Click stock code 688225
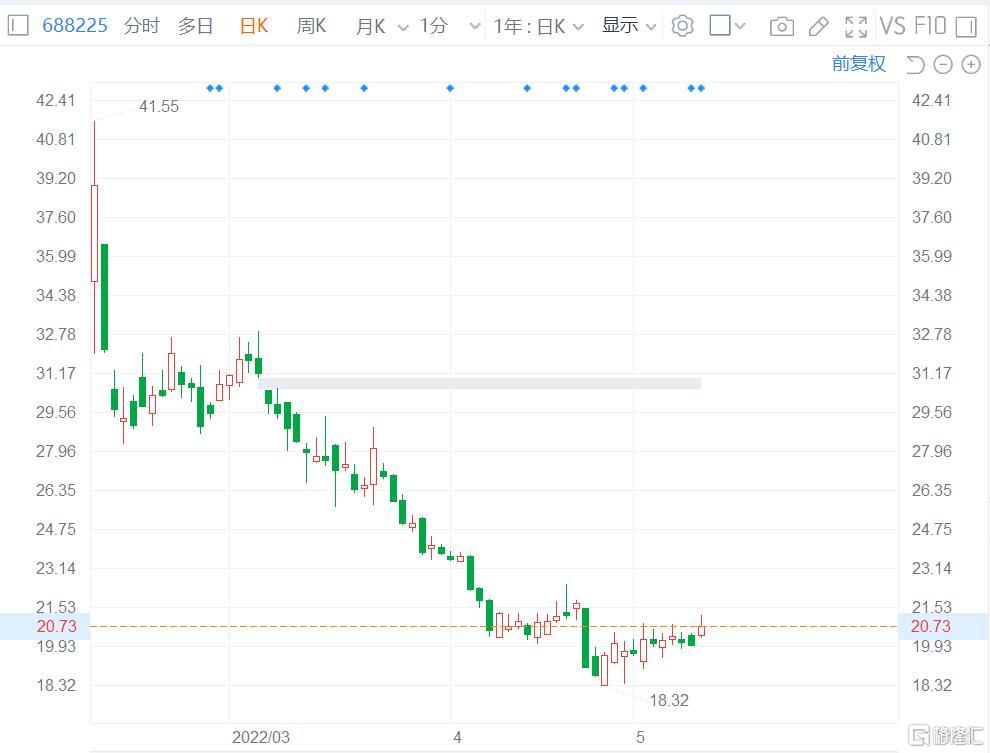Screen dimensions: 990x753 coord(75,25)
